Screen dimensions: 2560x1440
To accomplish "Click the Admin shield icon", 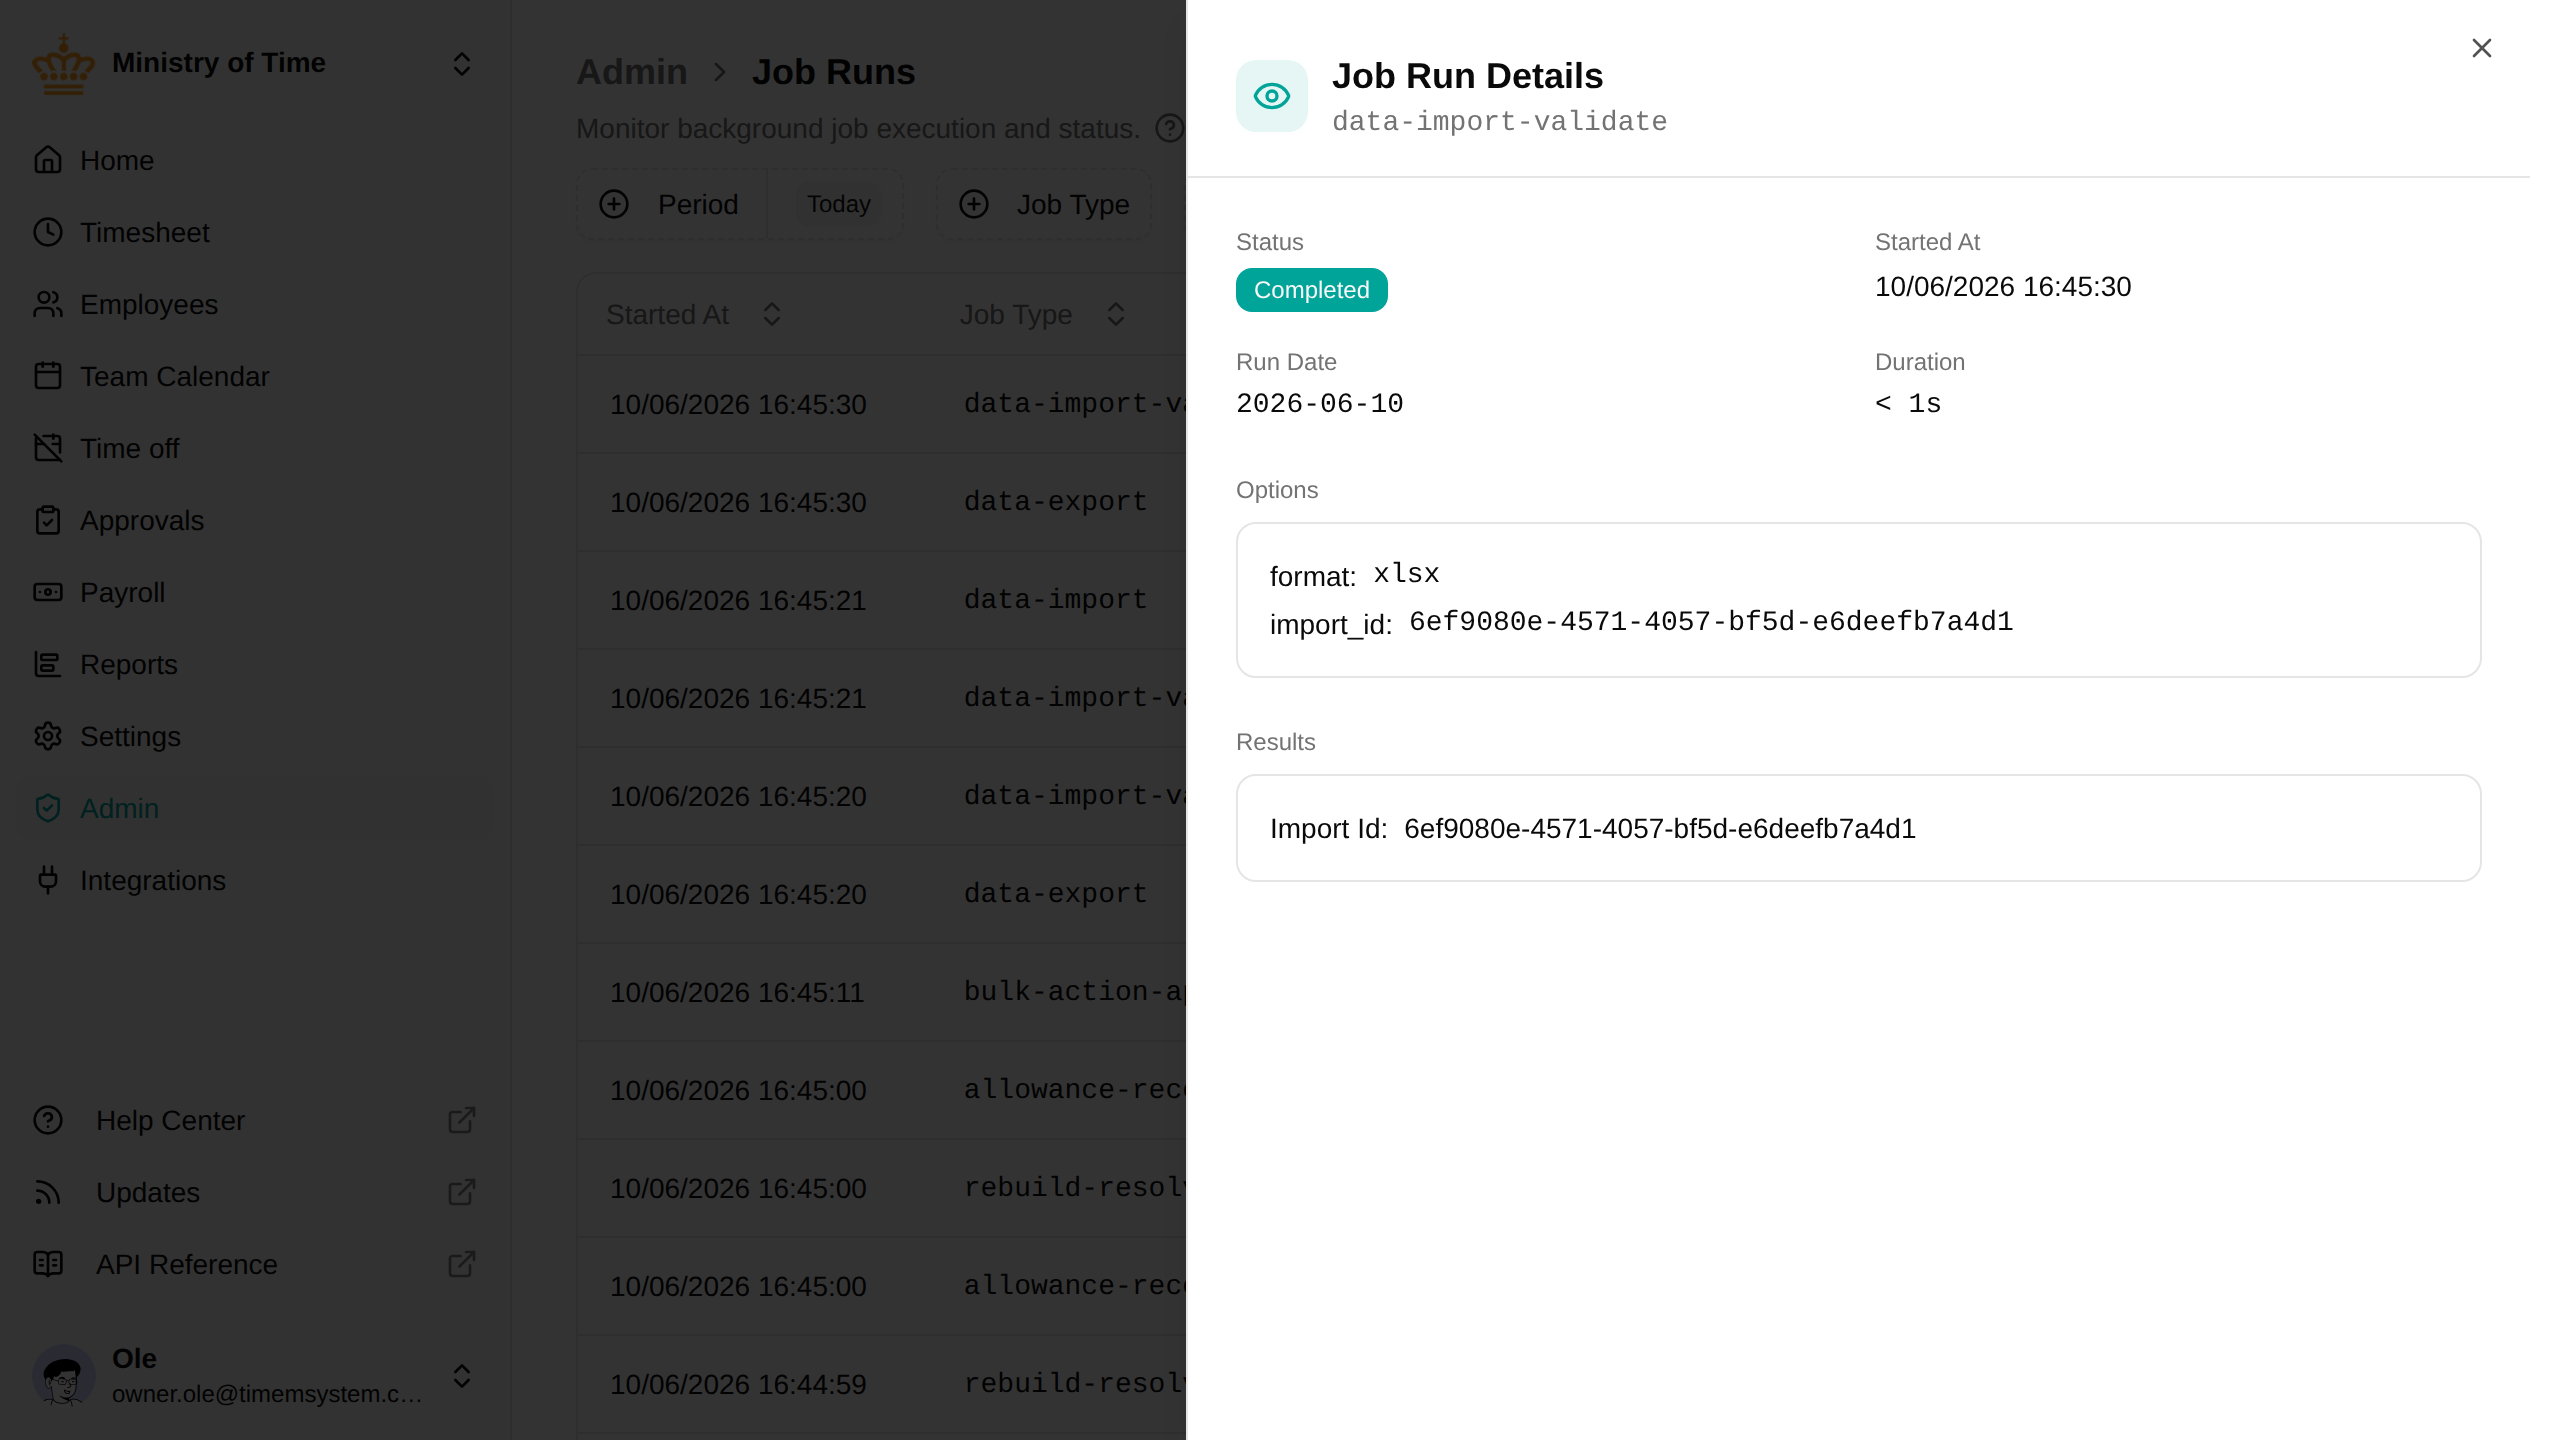I will 48,808.
